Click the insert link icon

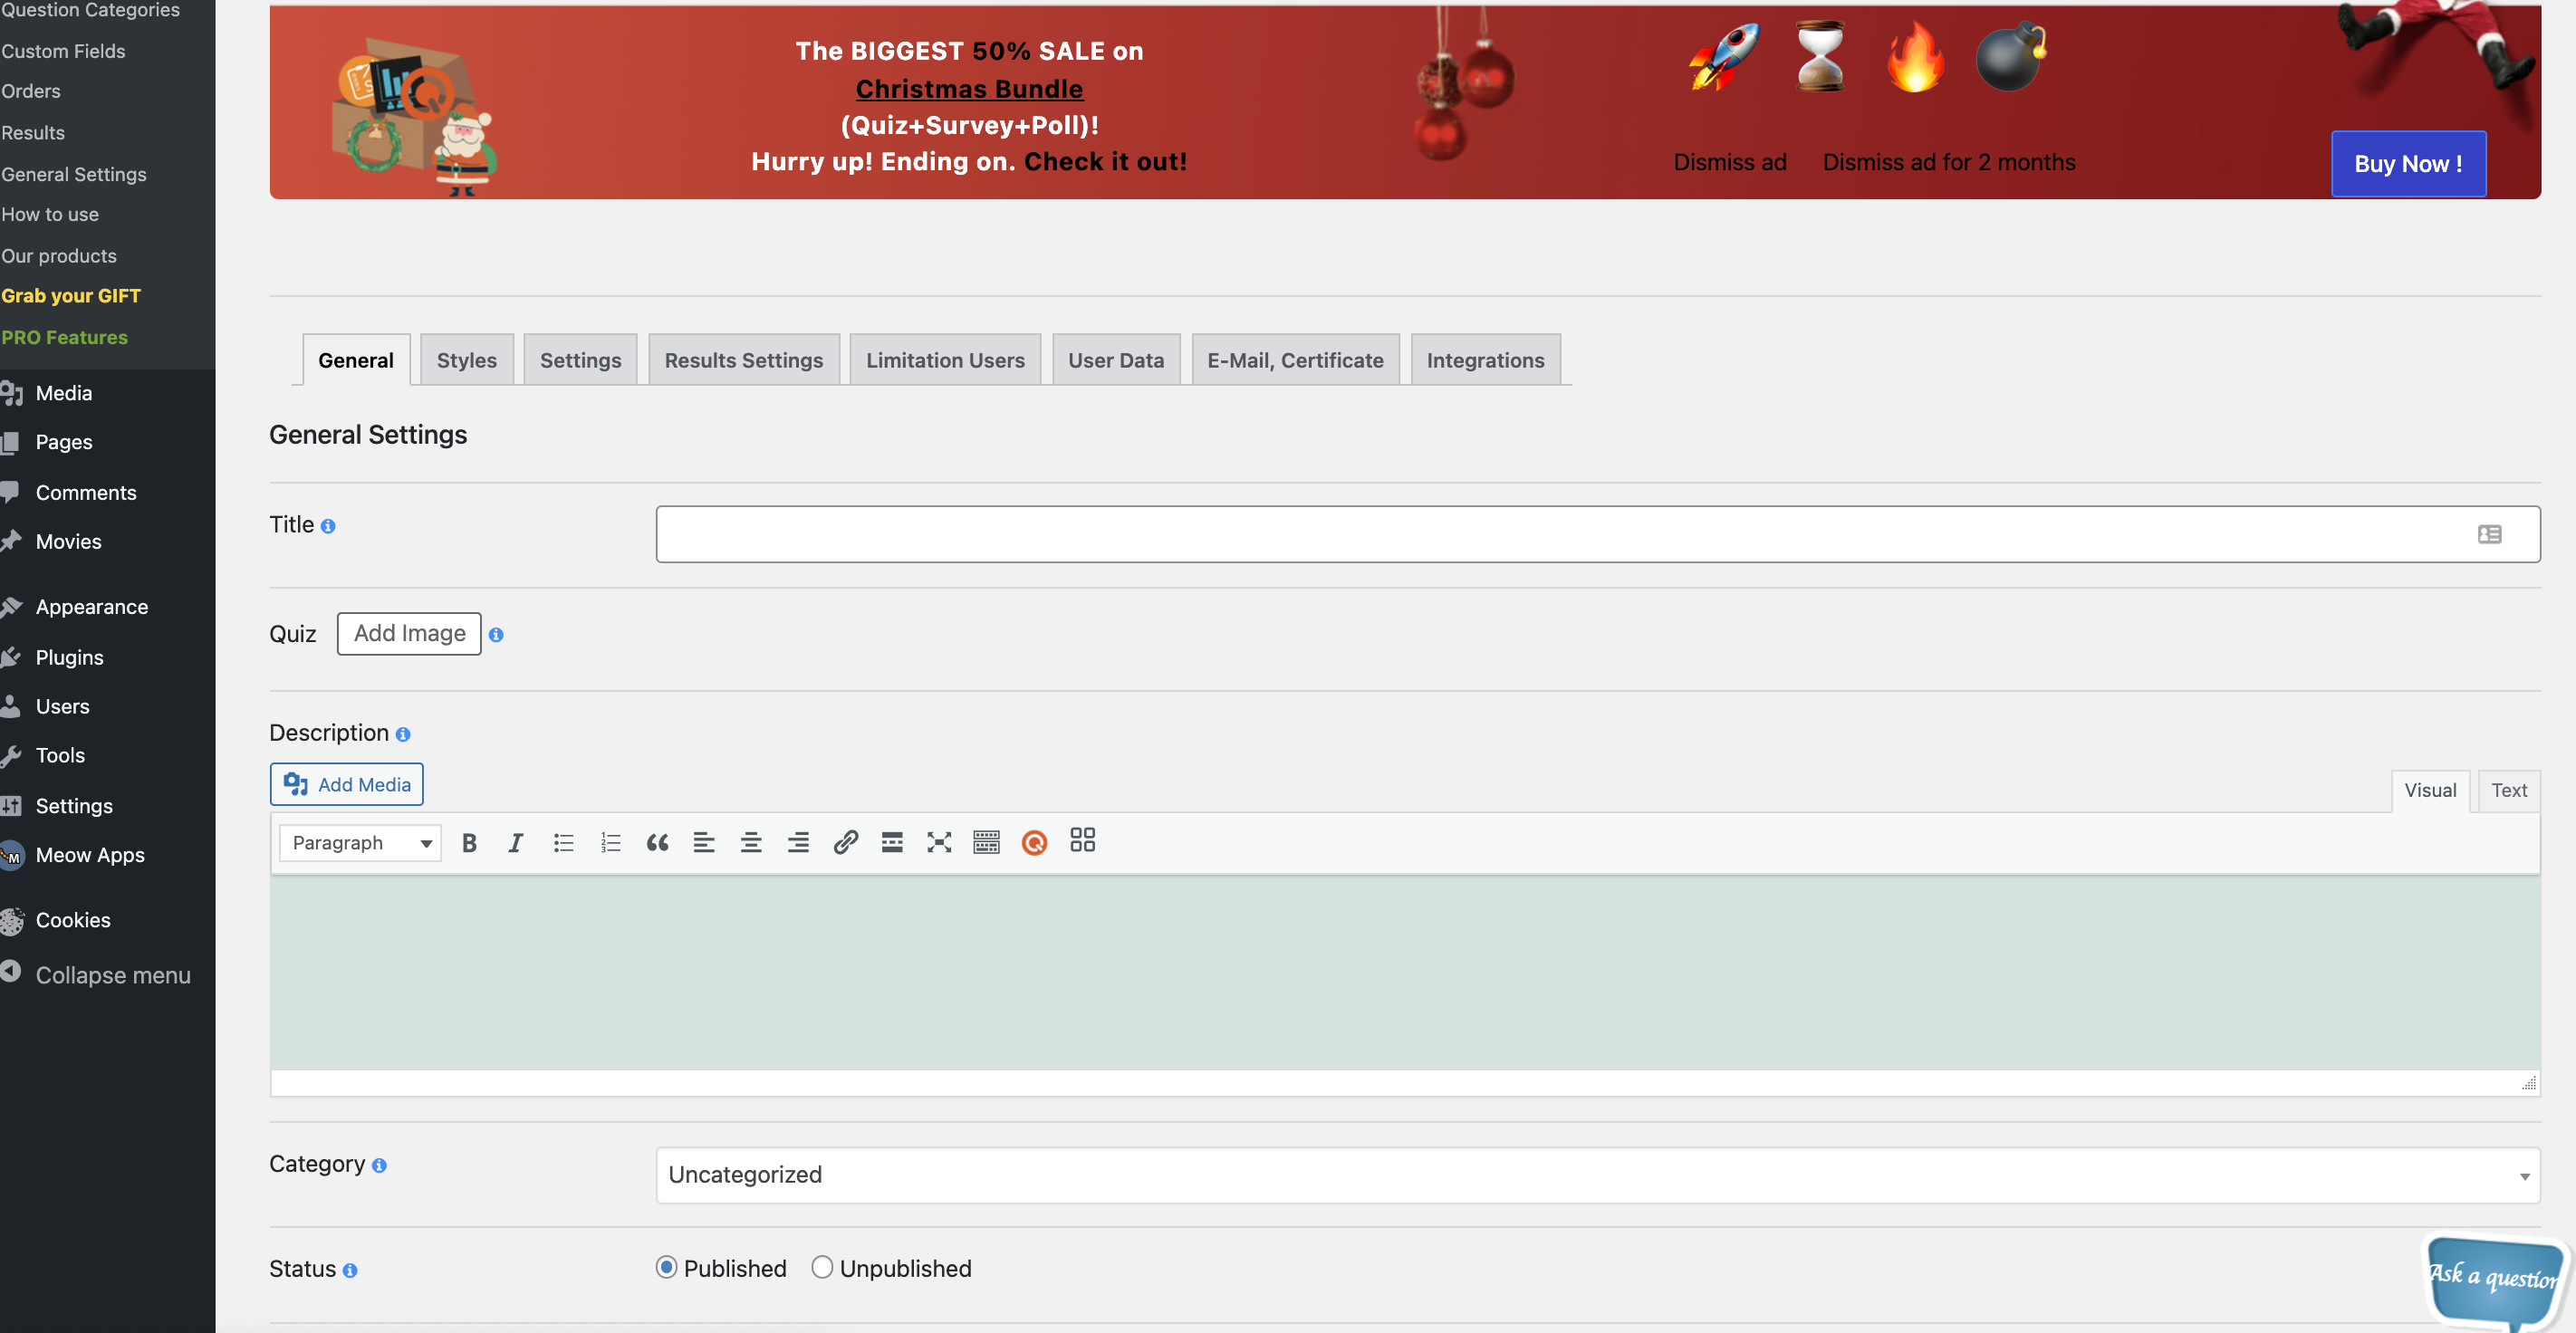click(x=845, y=842)
